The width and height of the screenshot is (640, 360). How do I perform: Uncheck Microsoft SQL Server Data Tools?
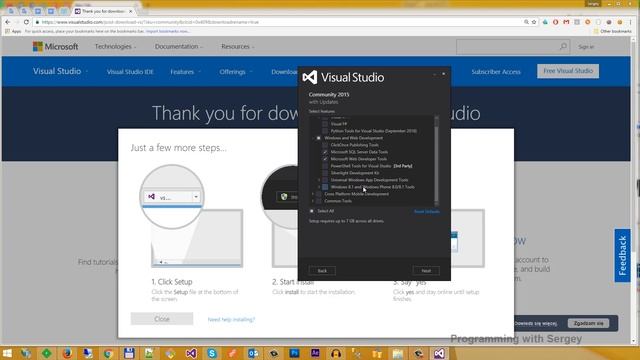325,152
